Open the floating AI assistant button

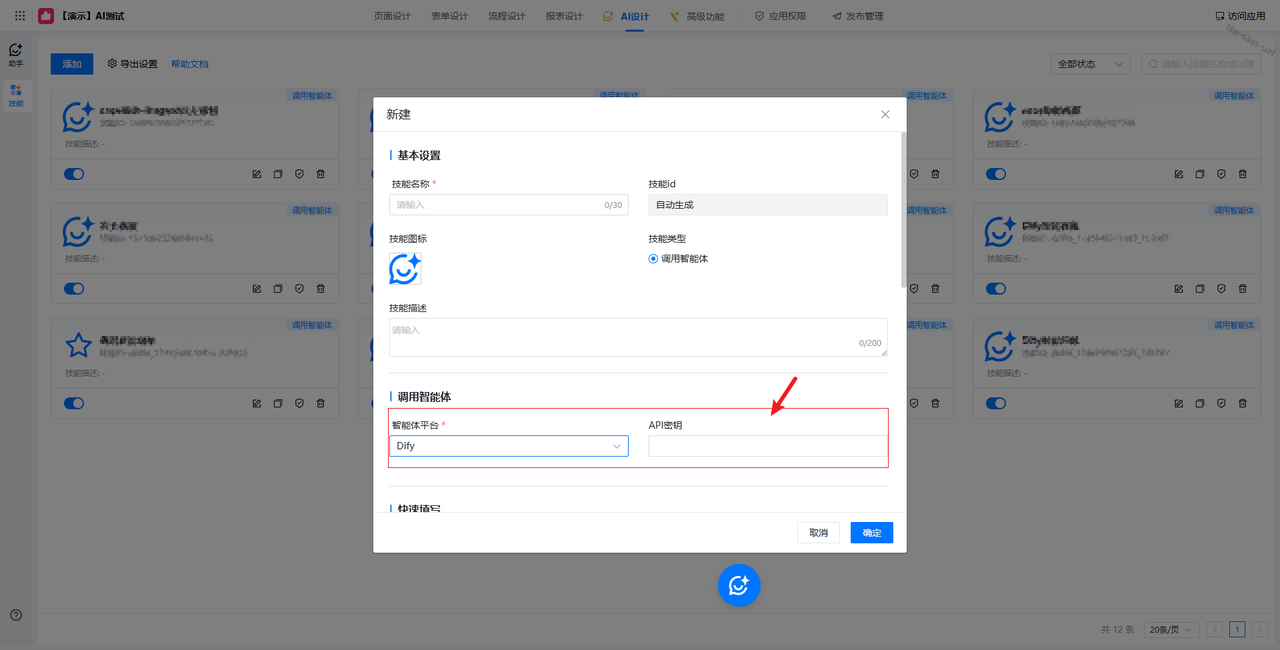coord(739,585)
